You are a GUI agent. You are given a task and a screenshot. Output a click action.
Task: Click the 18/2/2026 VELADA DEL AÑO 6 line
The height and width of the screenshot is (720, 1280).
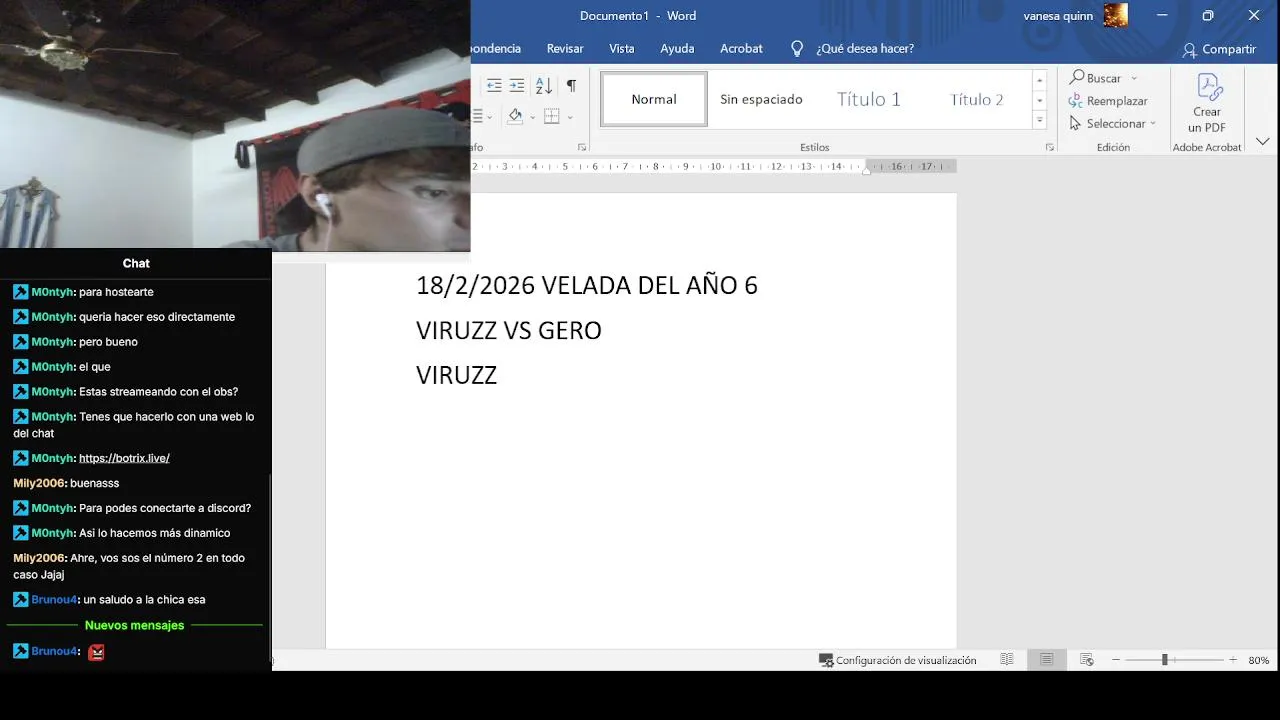(x=587, y=285)
